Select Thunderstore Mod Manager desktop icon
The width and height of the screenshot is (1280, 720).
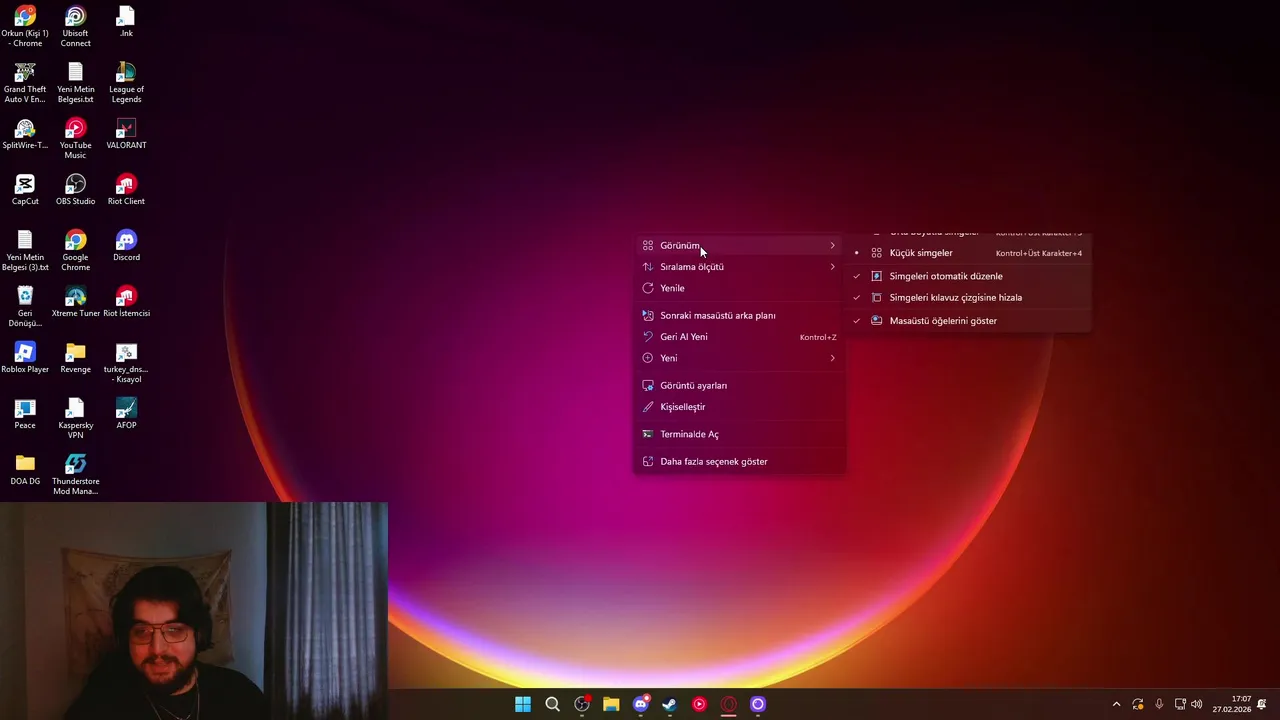[x=75, y=475]
